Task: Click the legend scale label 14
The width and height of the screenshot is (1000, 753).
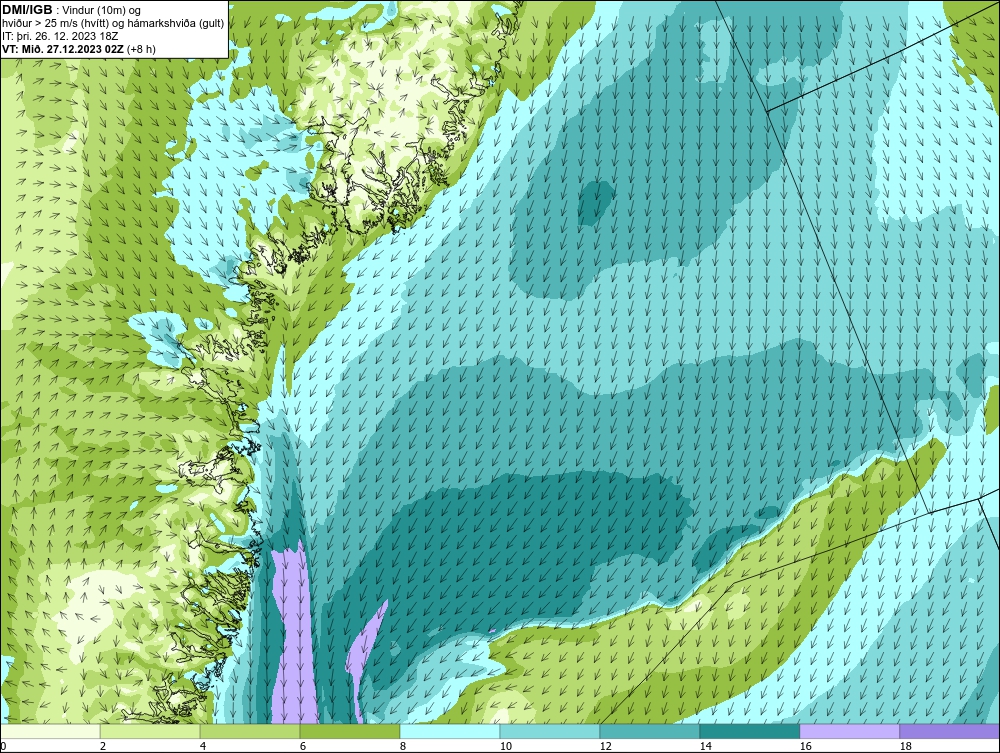Action: (x=705, y=746)
